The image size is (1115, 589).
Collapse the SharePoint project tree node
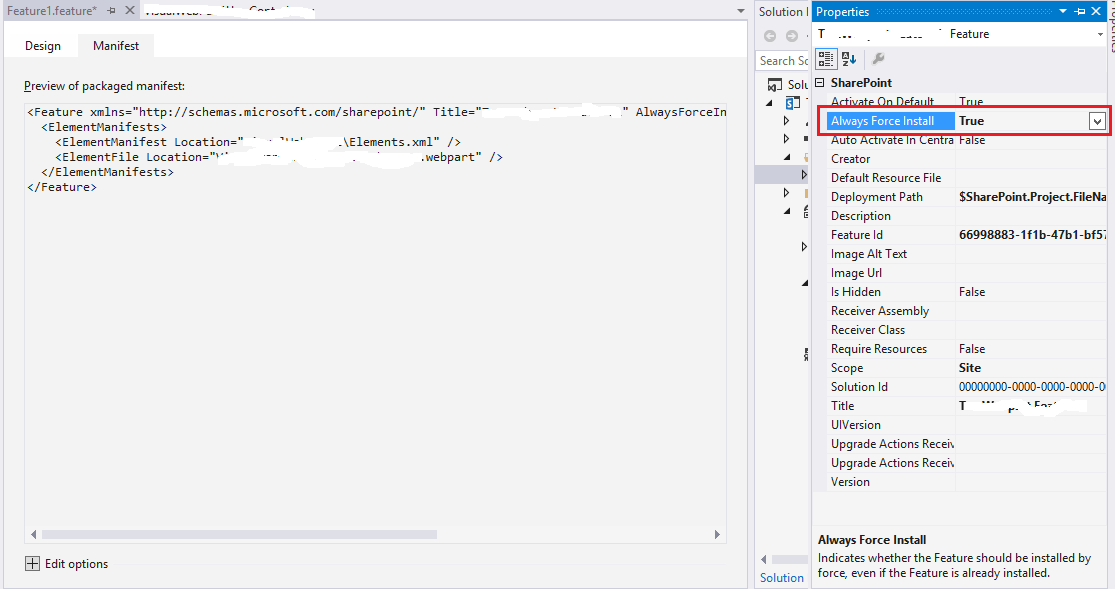pyautogui.click(x=769, y=103)
